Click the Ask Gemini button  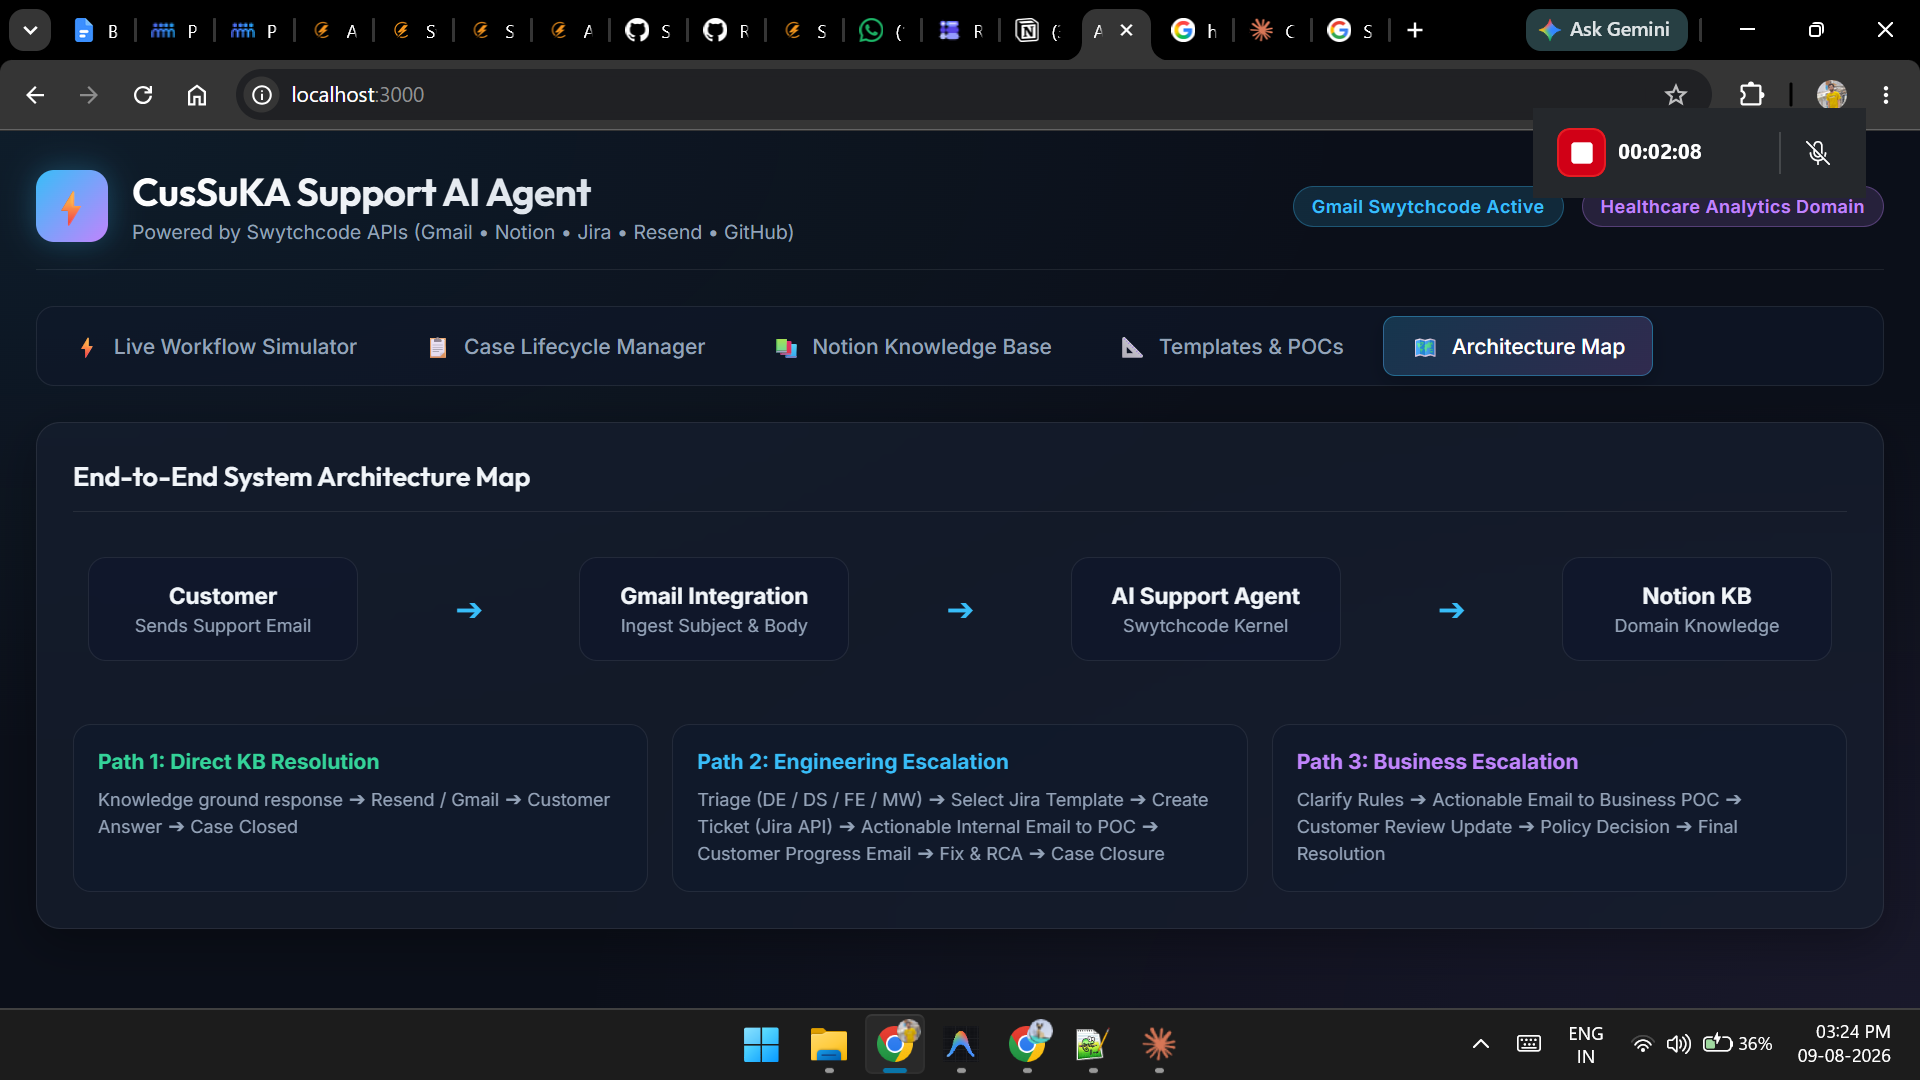[1606, 30]
